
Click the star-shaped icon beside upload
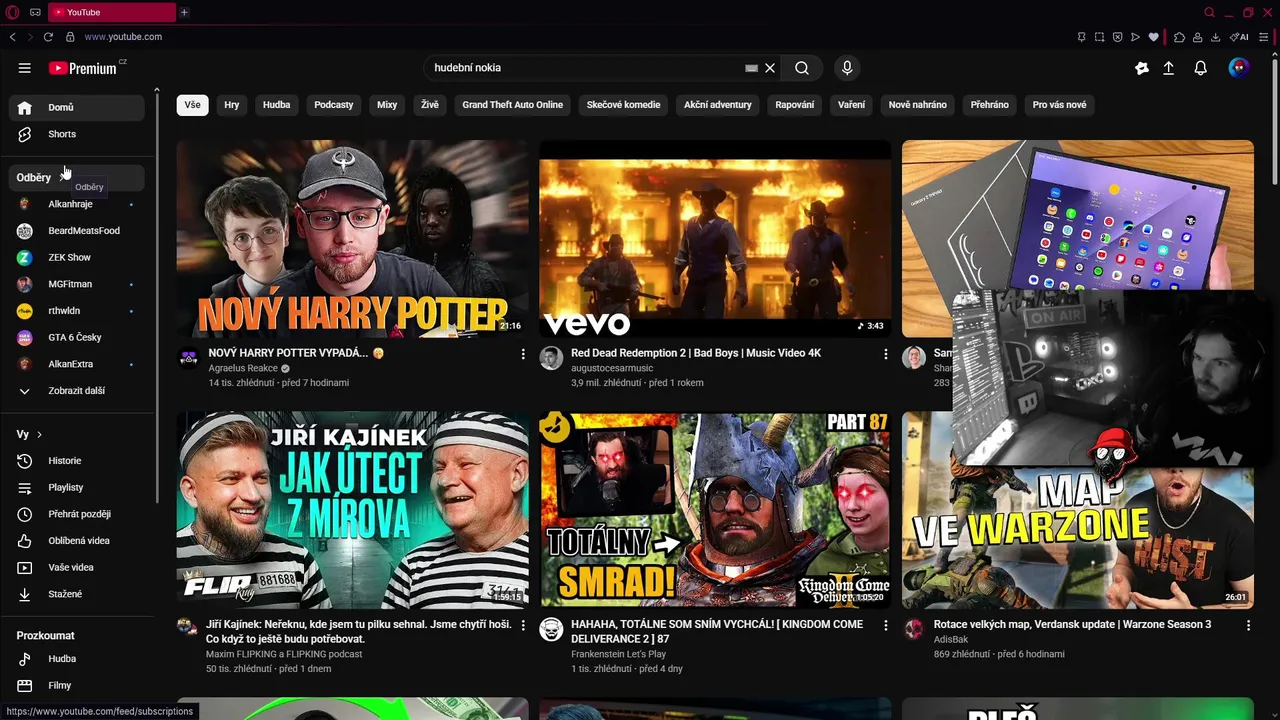tap(1142, 68)
